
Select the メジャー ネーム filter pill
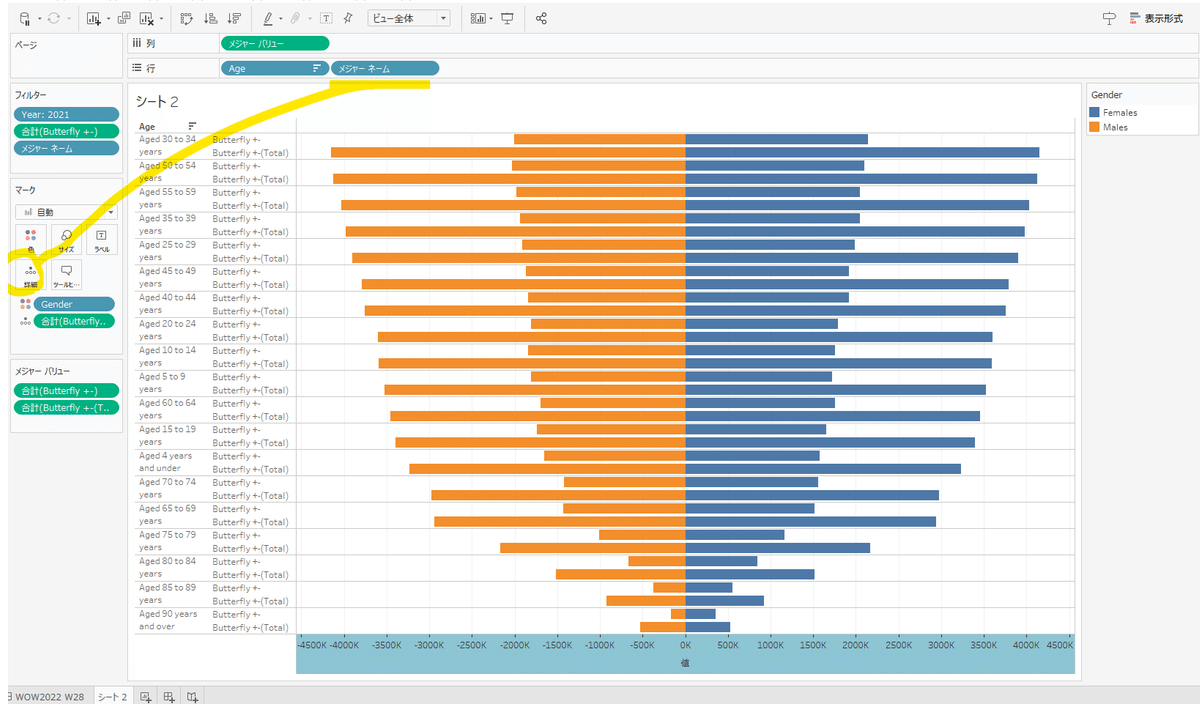coord(67,148)
